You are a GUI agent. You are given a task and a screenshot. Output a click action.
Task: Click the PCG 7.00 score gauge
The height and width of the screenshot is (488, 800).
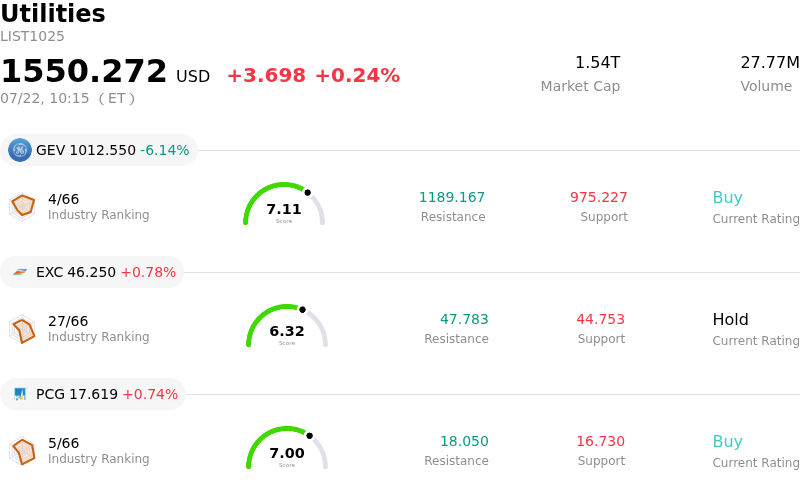[287, 448]
